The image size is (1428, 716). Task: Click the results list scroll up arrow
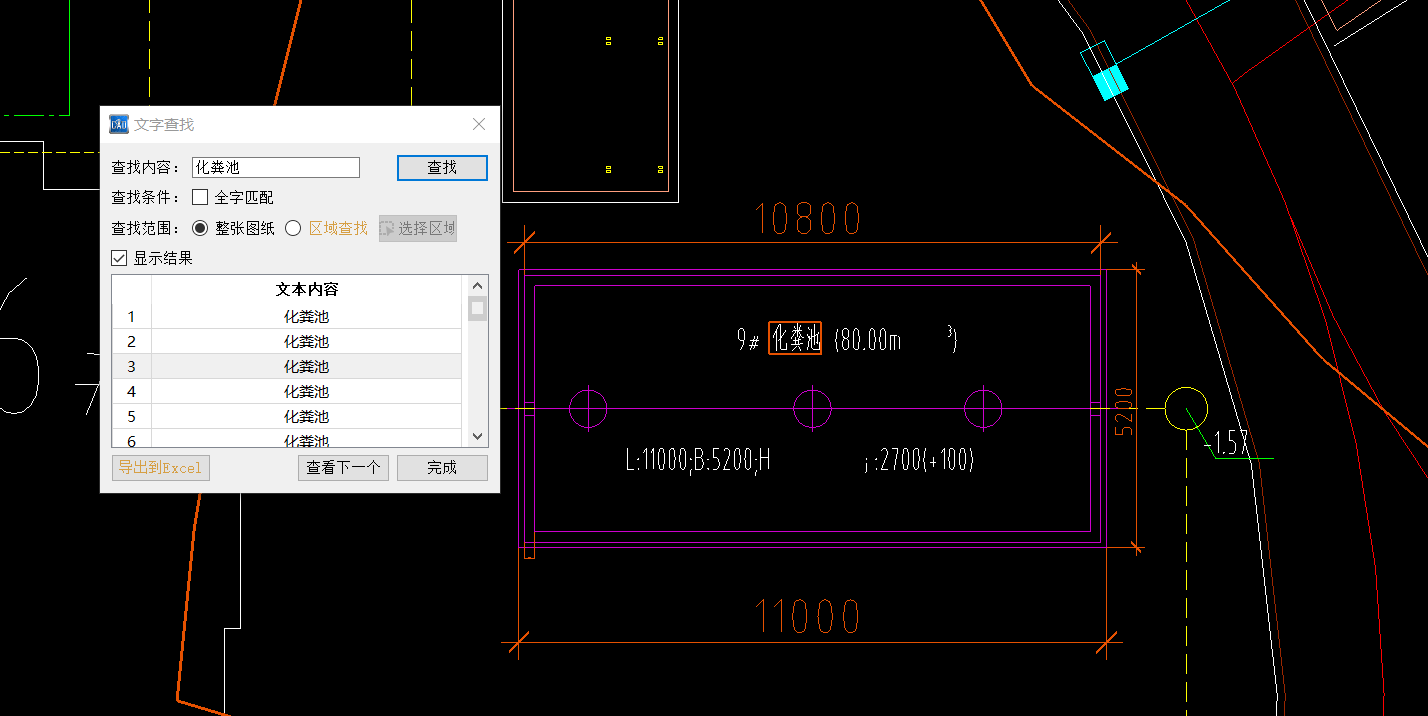tap(477, 284)
